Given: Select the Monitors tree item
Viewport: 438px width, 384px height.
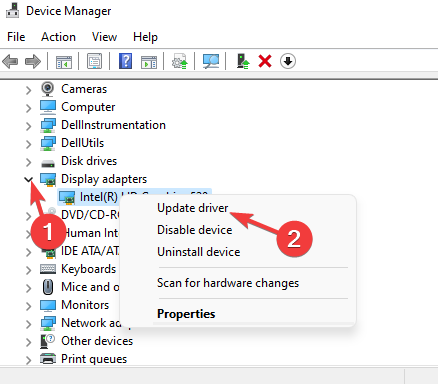Looking at the screenshot, I should pos(85,305).
